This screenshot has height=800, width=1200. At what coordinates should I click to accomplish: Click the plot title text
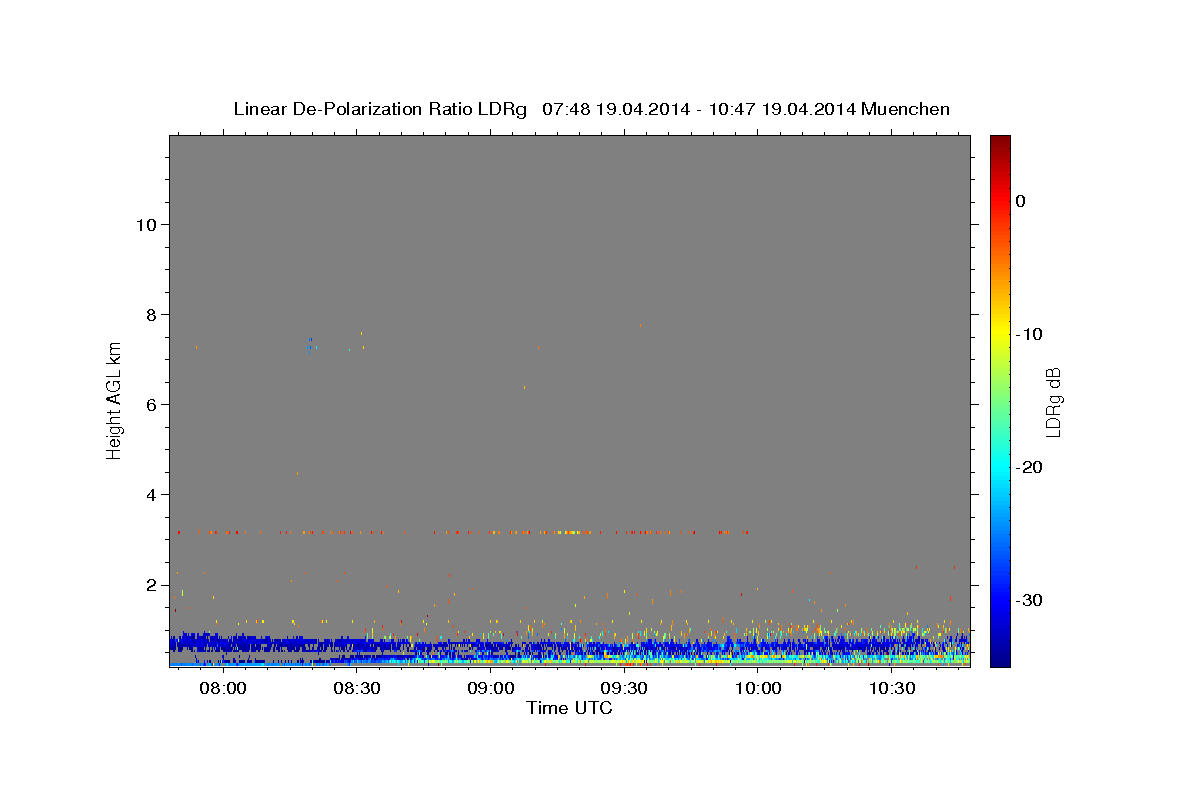point(591,109)
